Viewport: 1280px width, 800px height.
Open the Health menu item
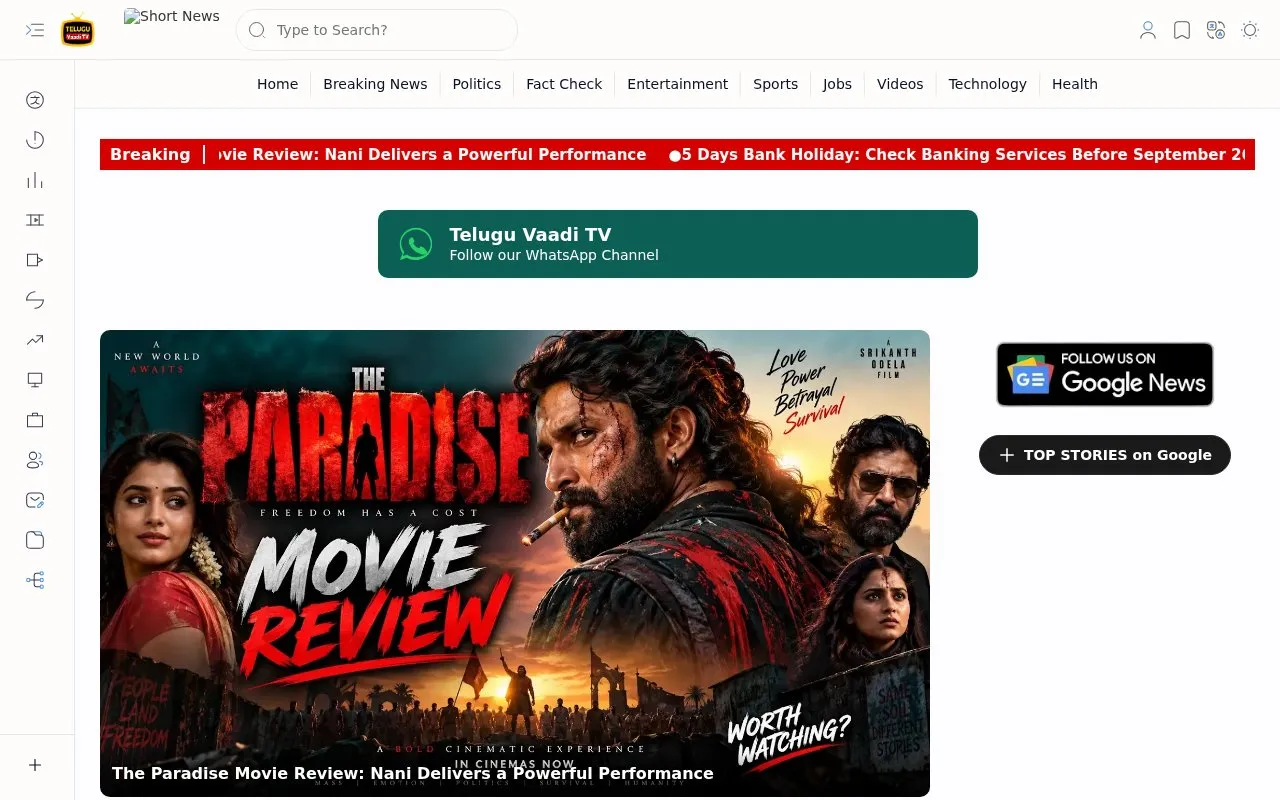(x=1075, y=84)
